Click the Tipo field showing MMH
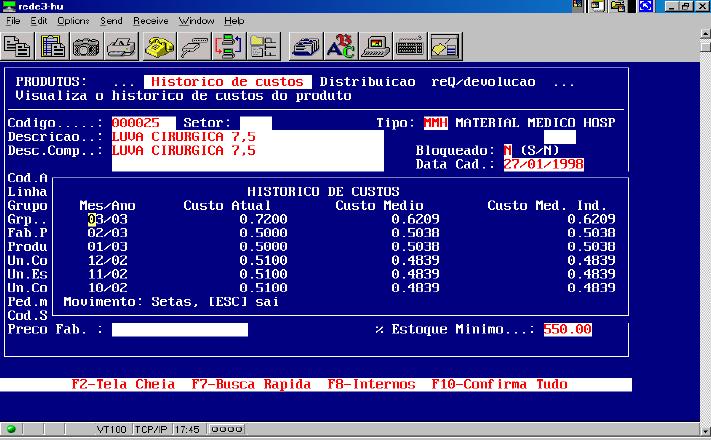The height and width of the screenshot is (440, 711). (x=436, y=123)
